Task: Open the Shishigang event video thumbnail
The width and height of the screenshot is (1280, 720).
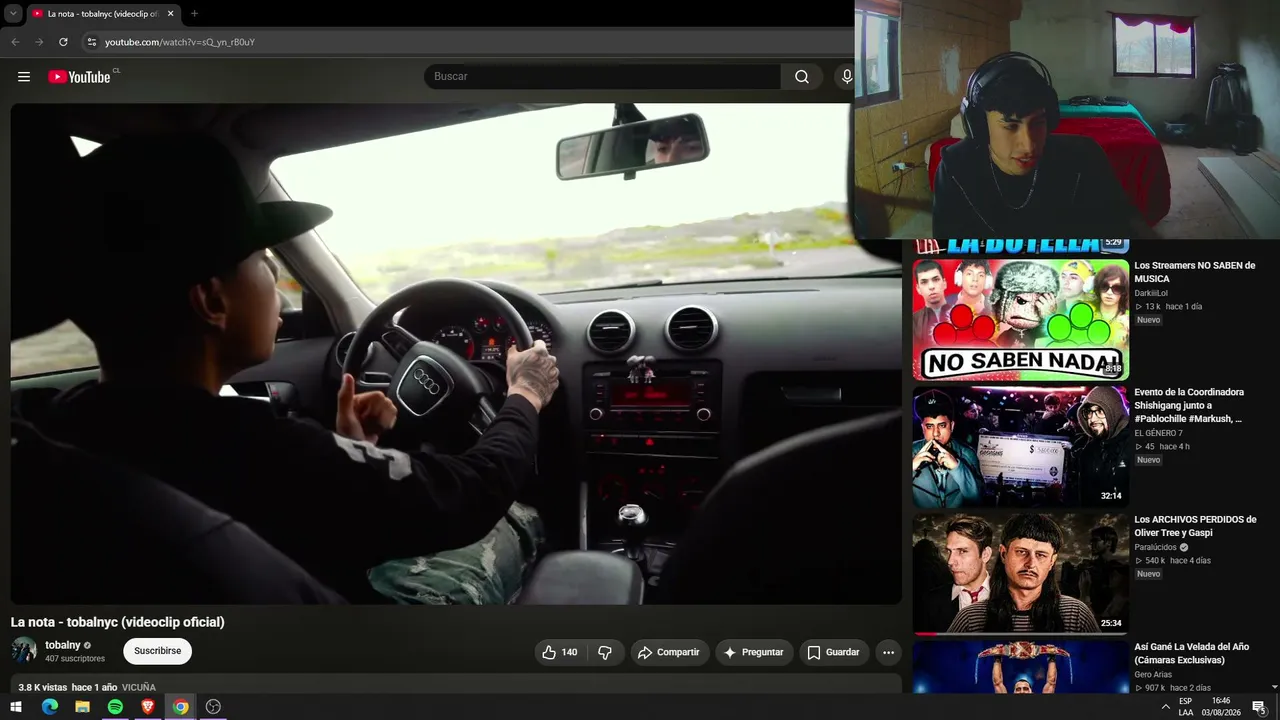Action: click(1020, 447)
